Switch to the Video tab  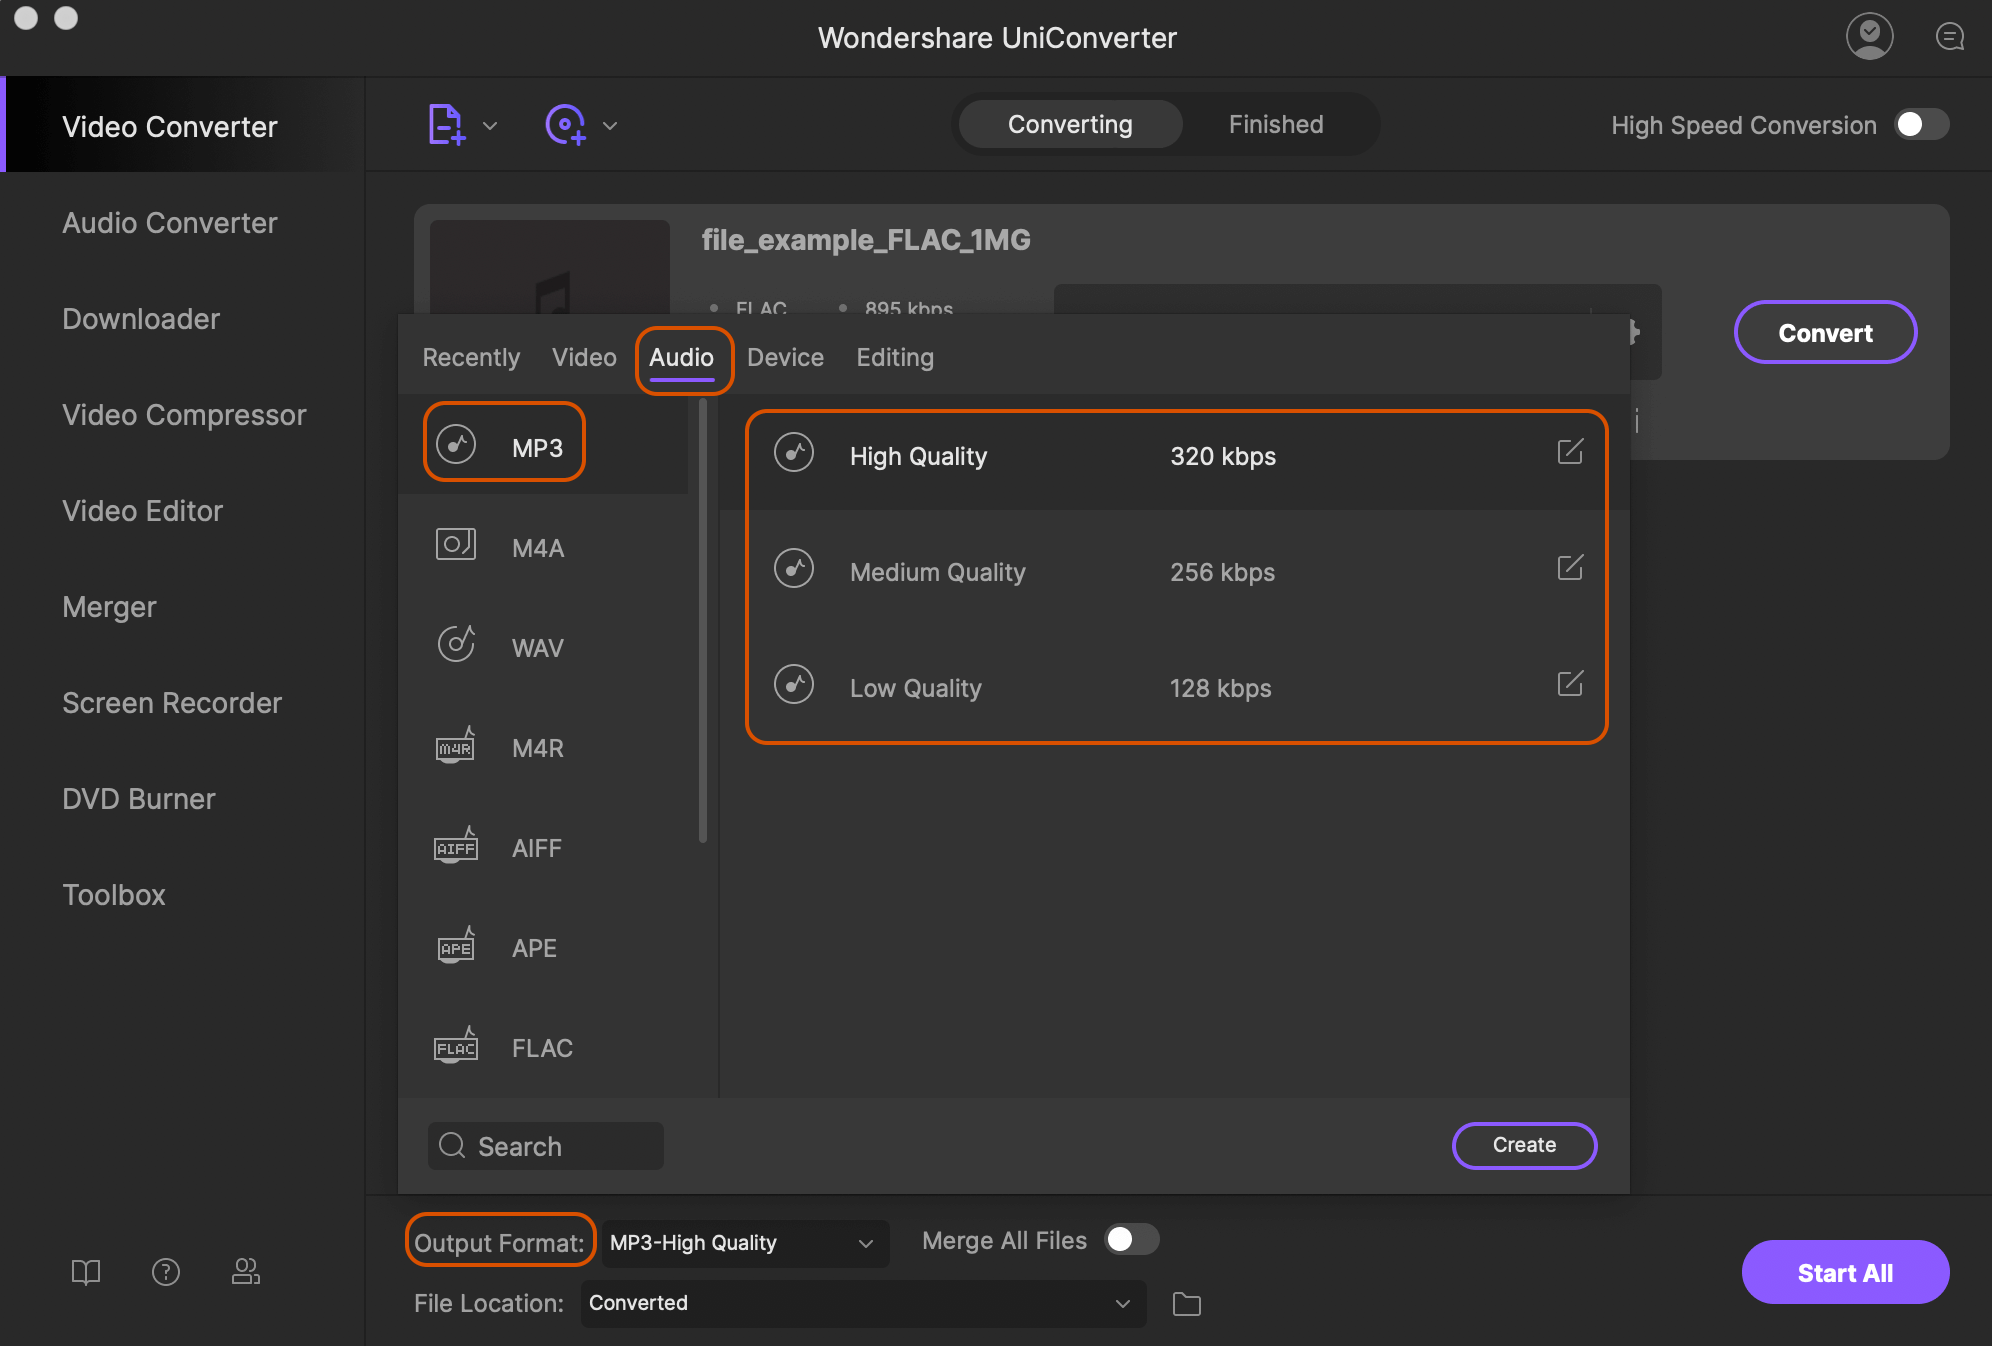[584, 356]
